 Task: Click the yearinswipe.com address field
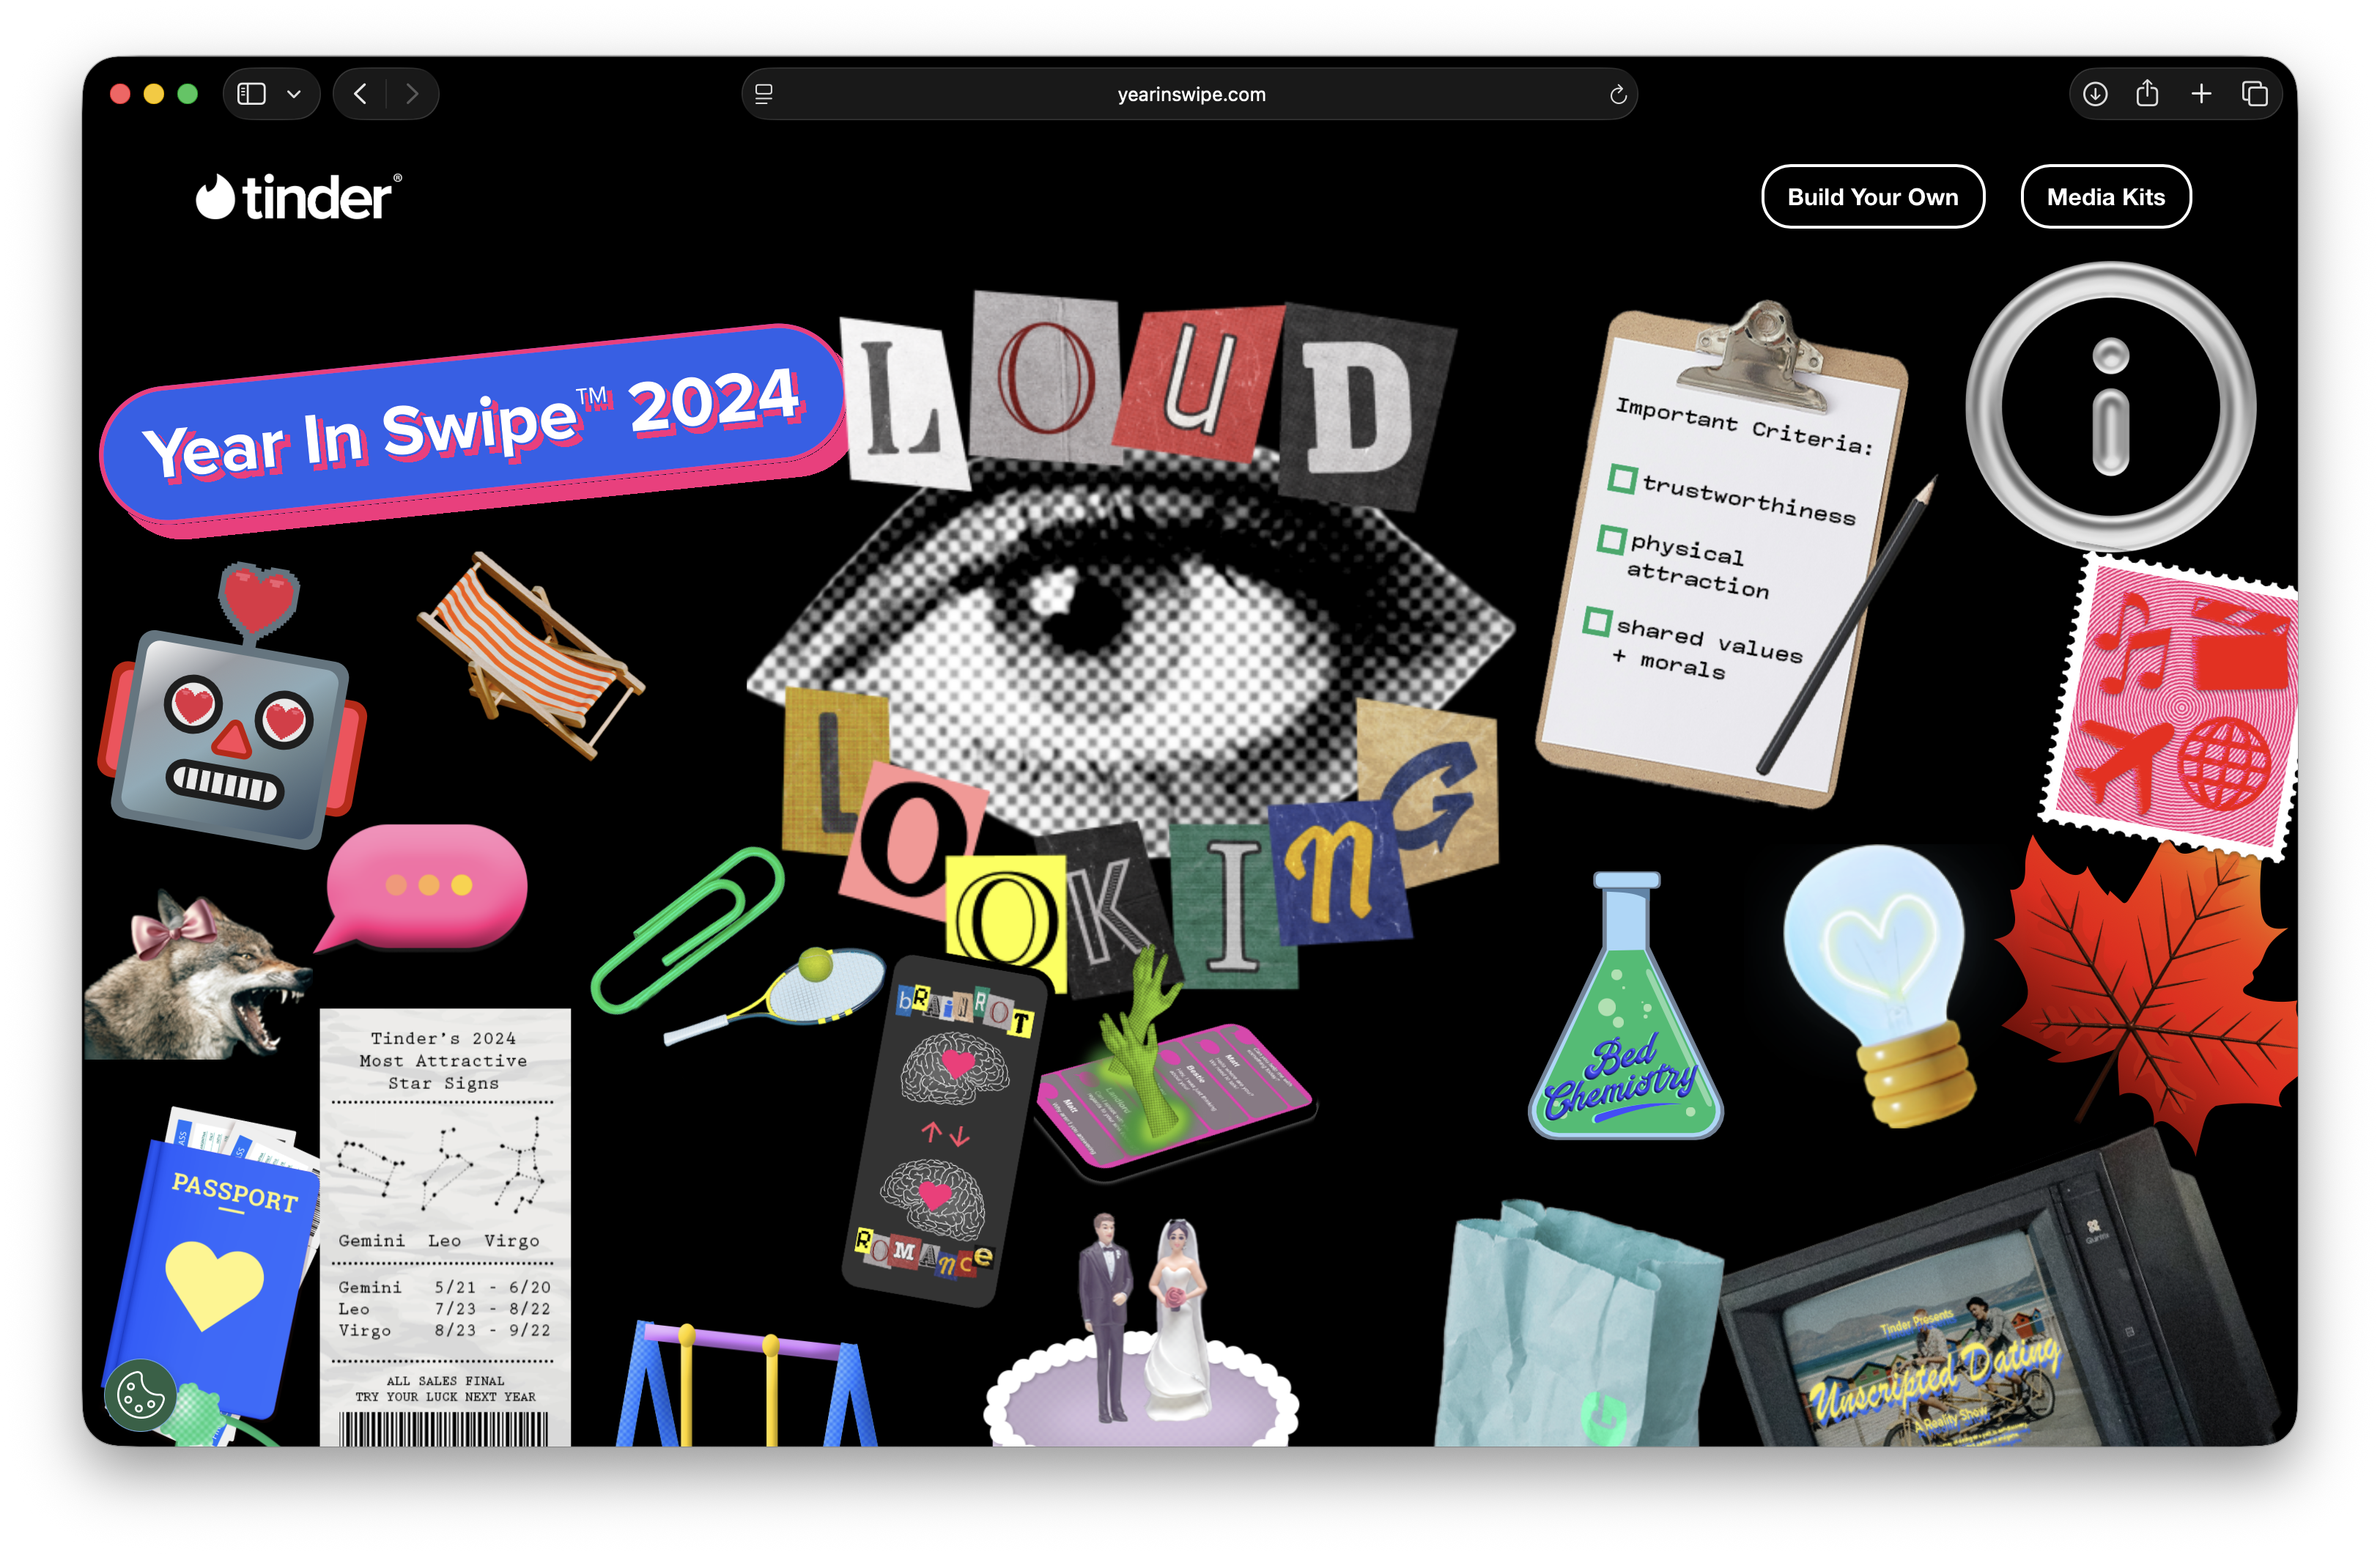1190,94
